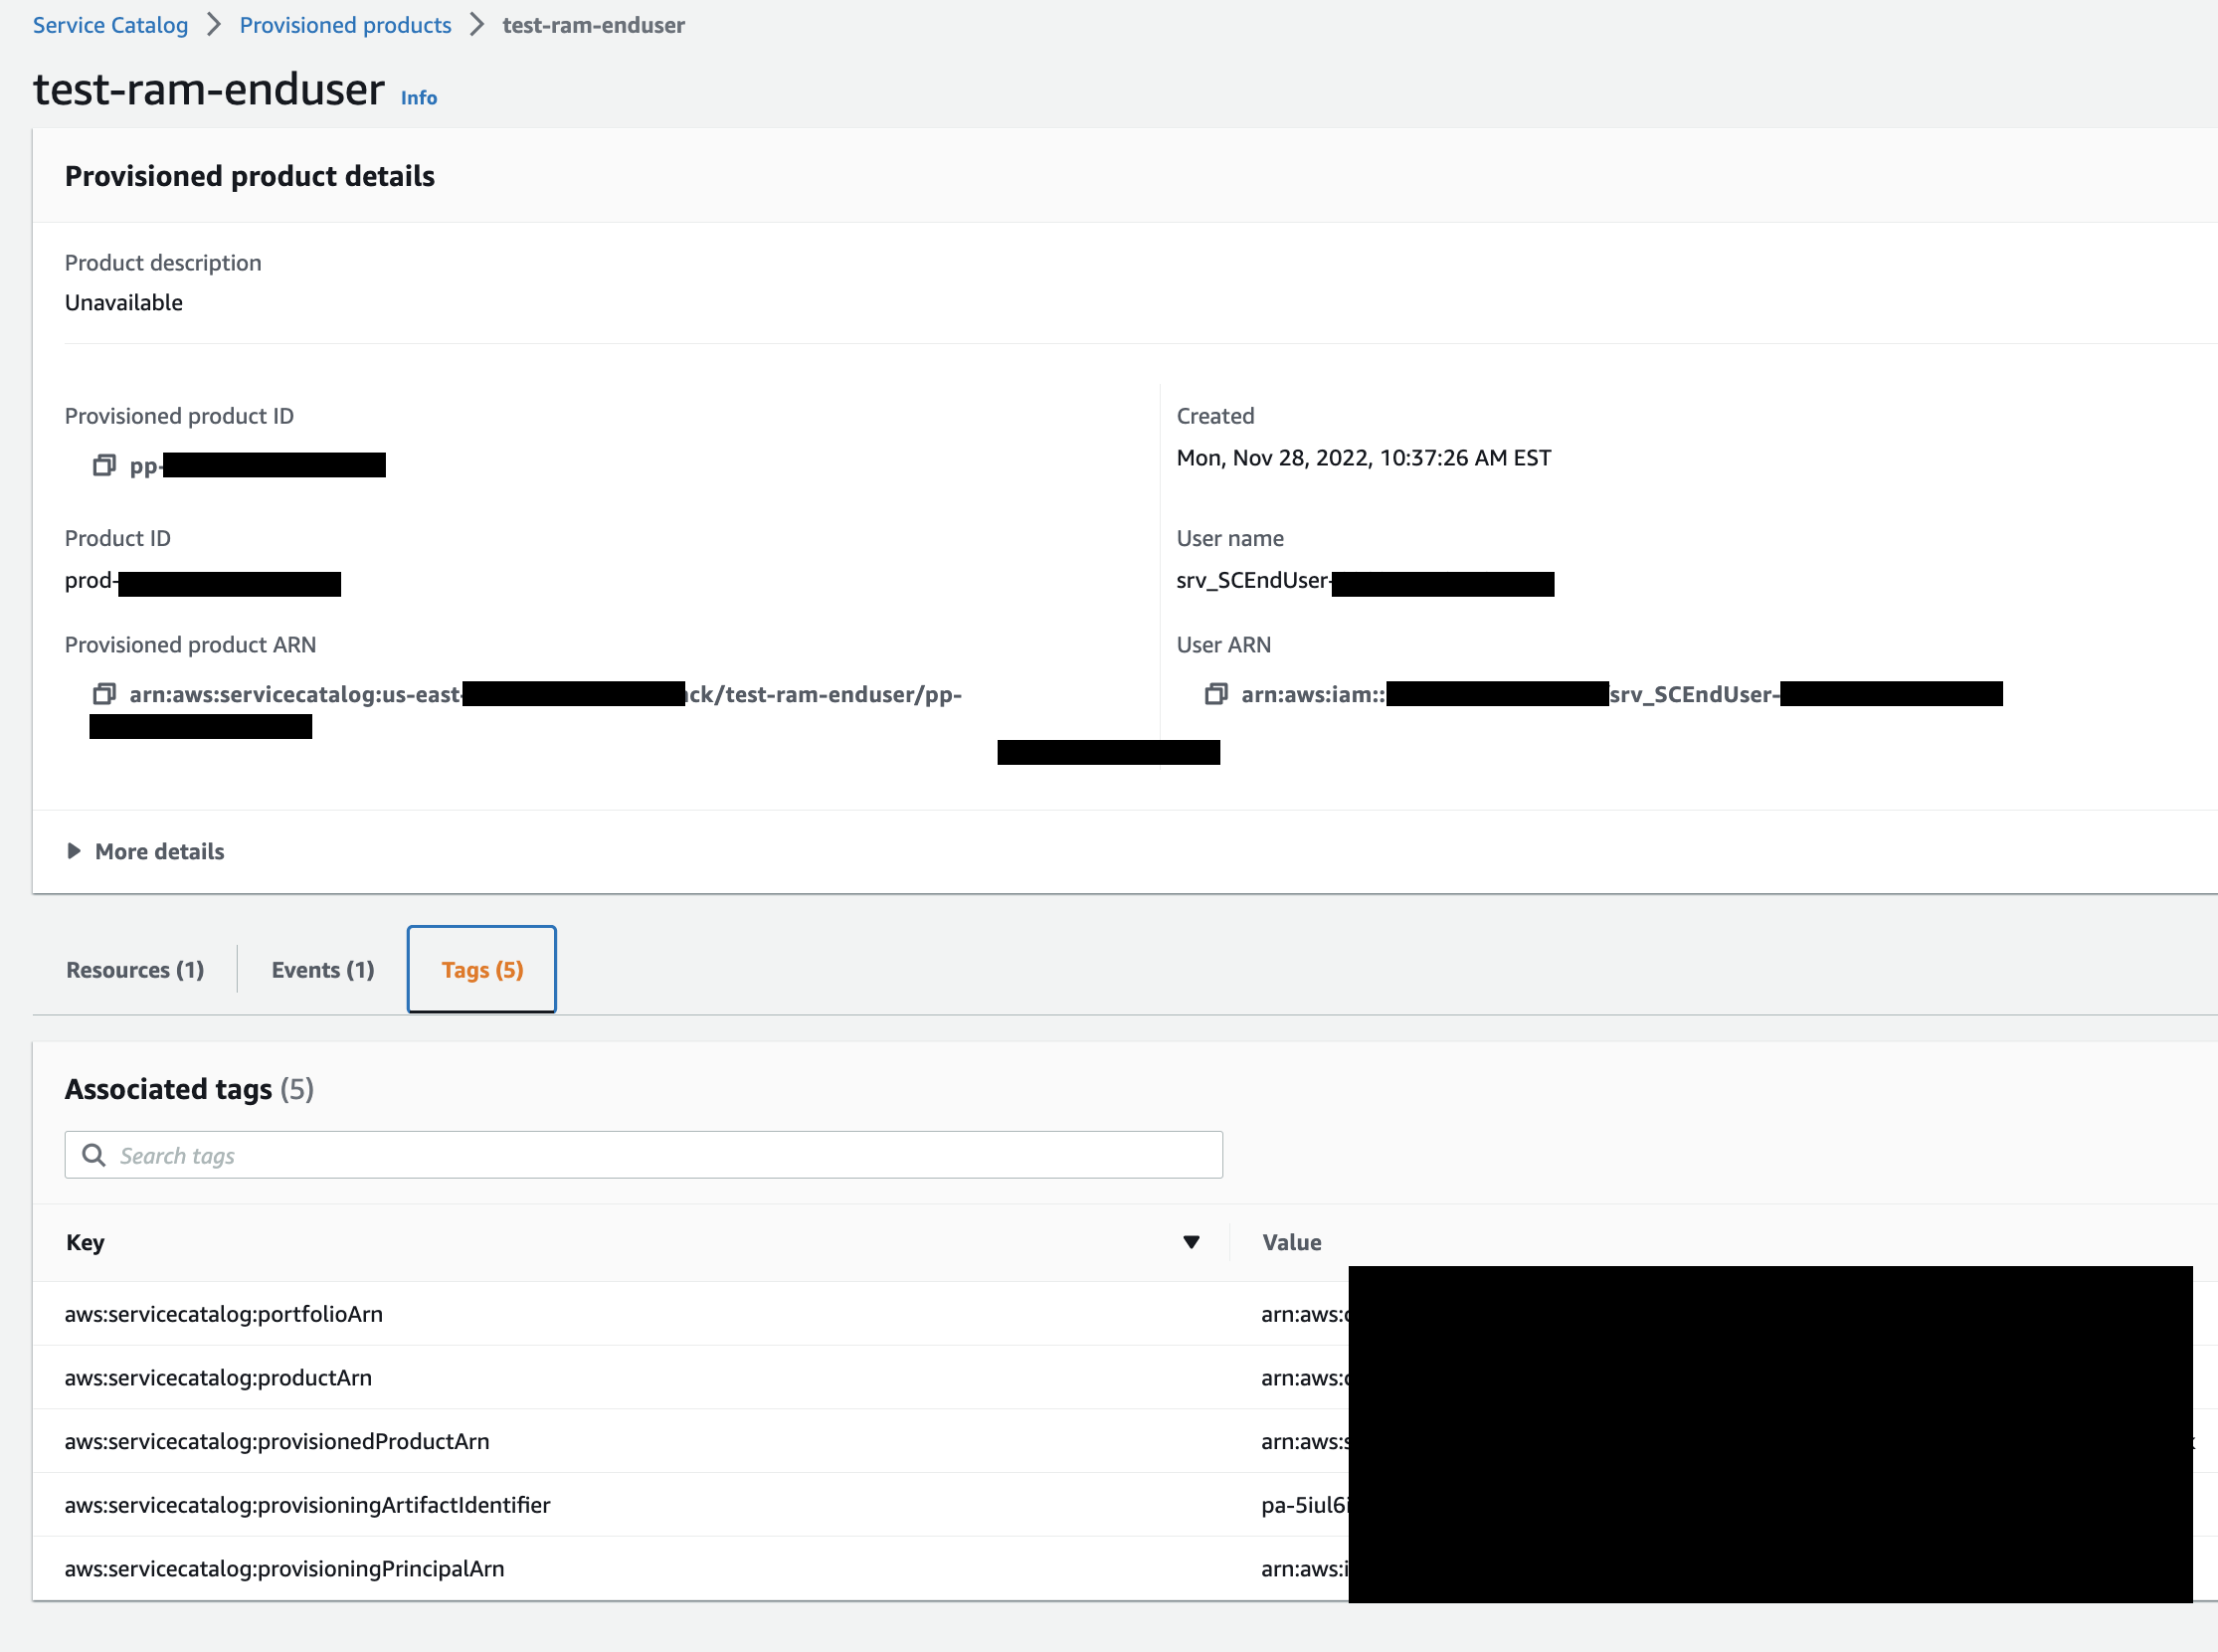Open the Events tab
This screenshot has width=2218, height=1652.
[x=321, y=969]
